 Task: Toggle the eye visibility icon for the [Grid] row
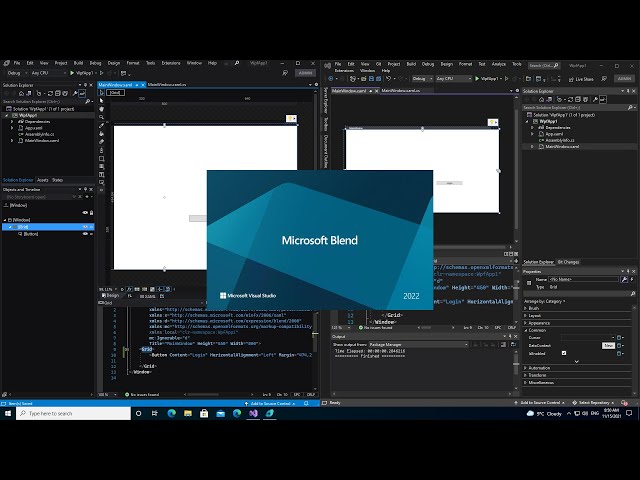click(85, 227)
